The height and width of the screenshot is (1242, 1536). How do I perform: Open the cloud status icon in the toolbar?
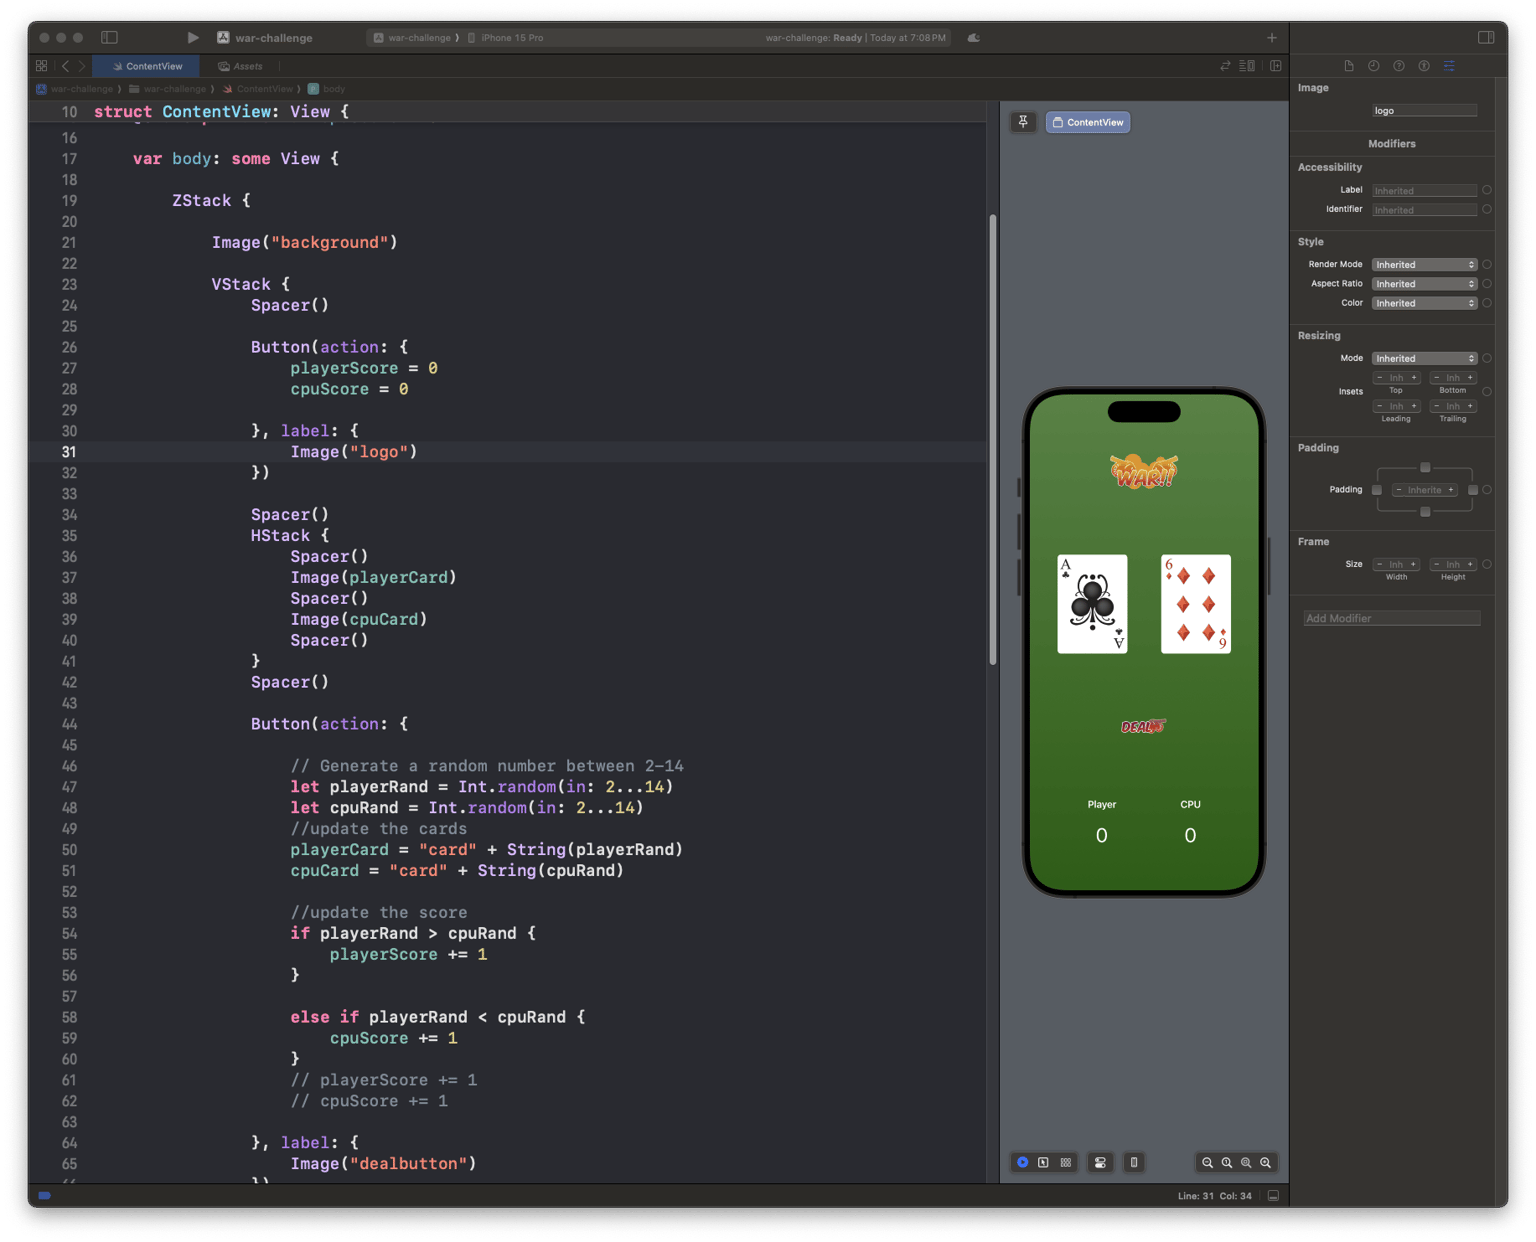[973, 37]
